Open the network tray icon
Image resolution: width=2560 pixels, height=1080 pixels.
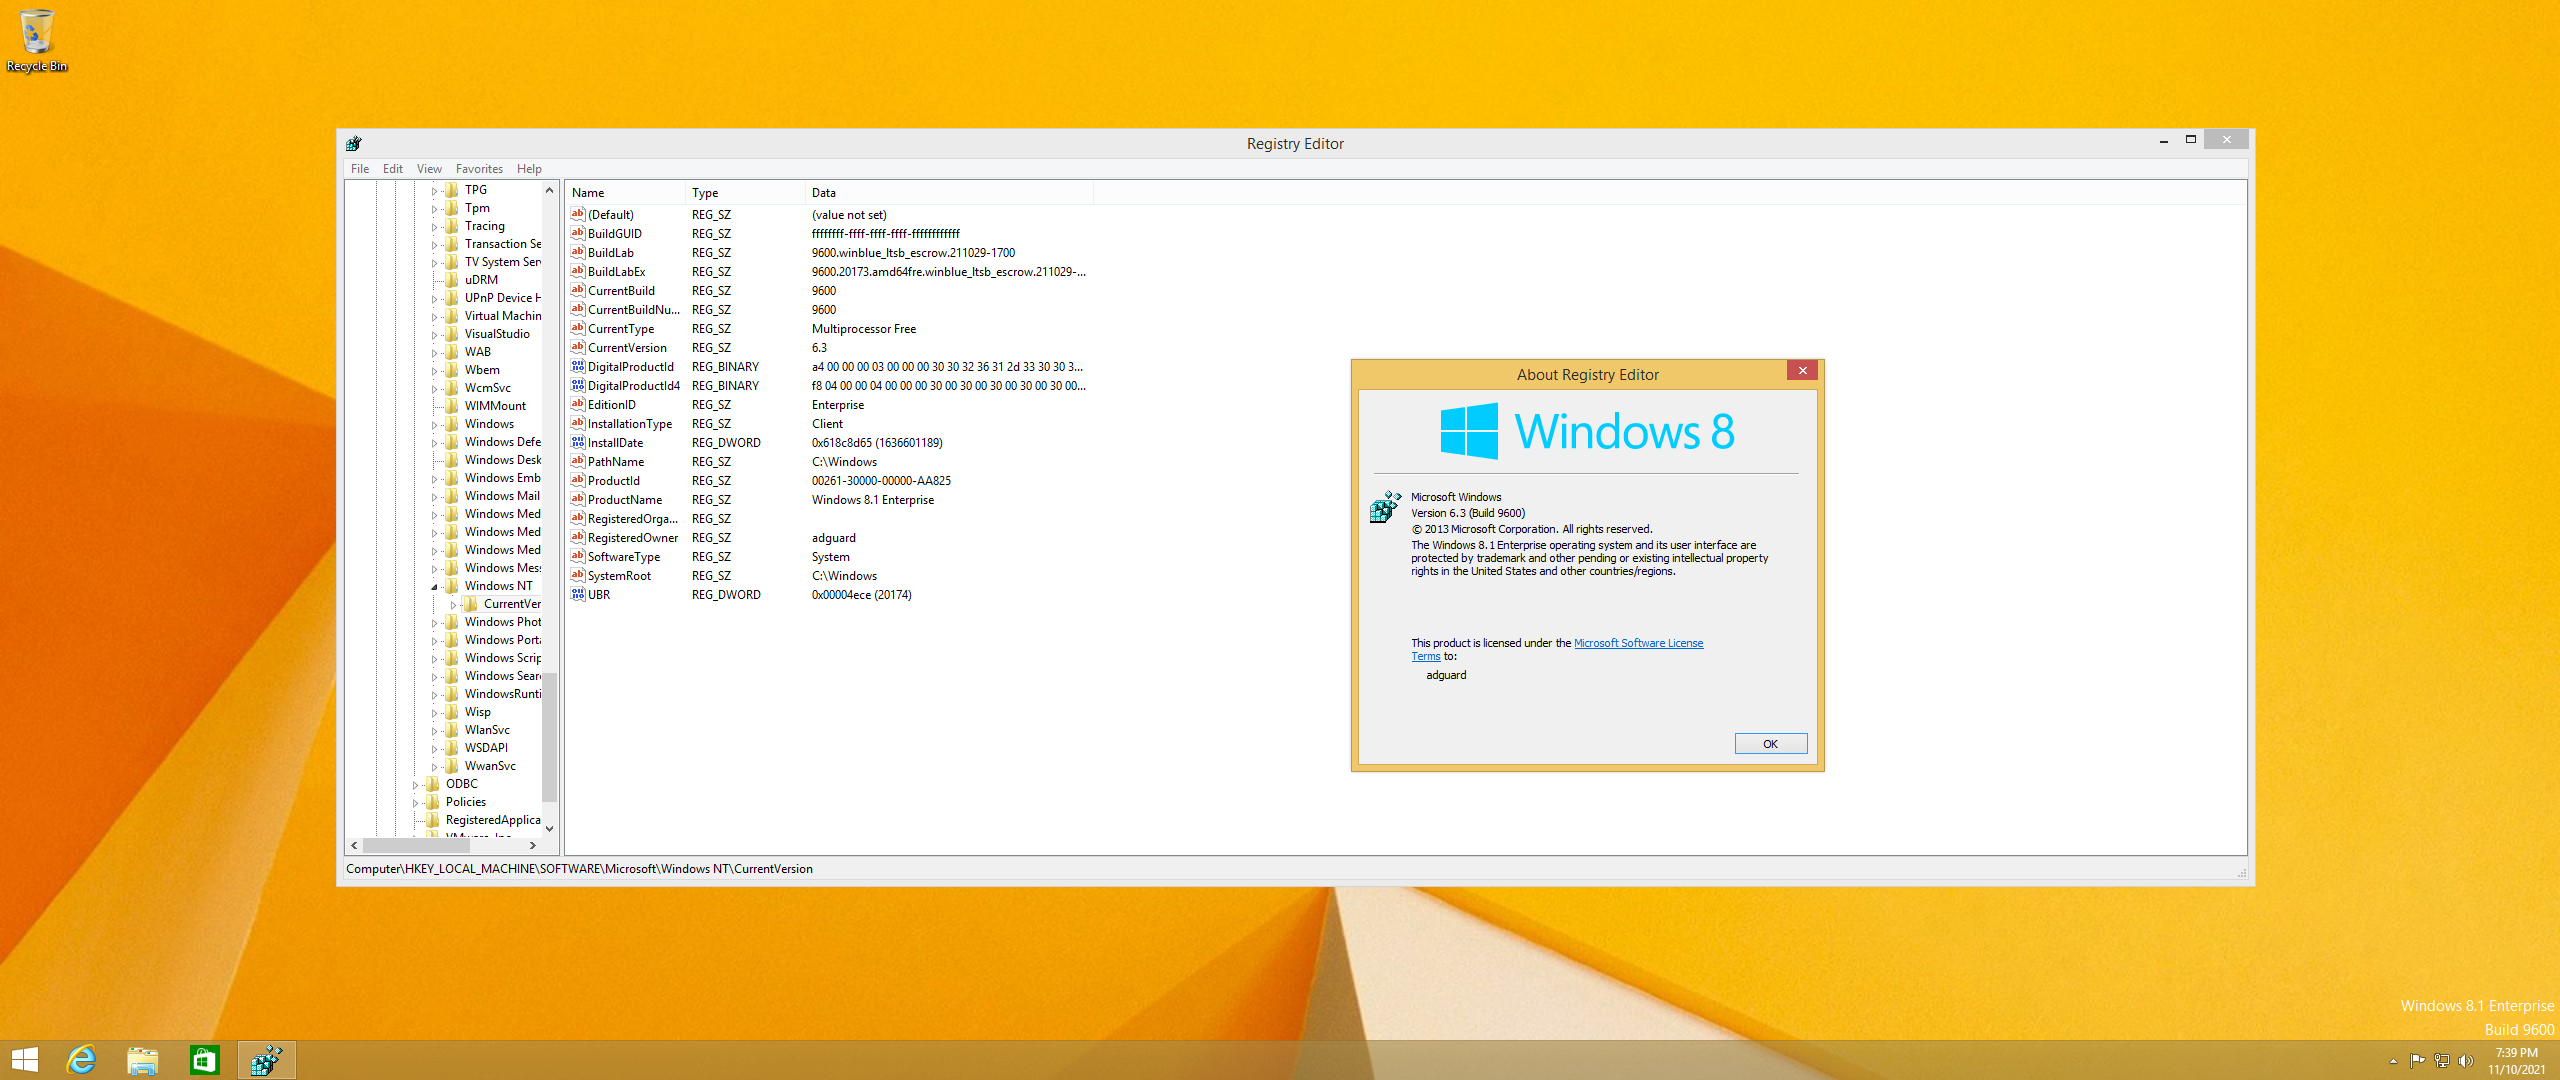2441,1061
